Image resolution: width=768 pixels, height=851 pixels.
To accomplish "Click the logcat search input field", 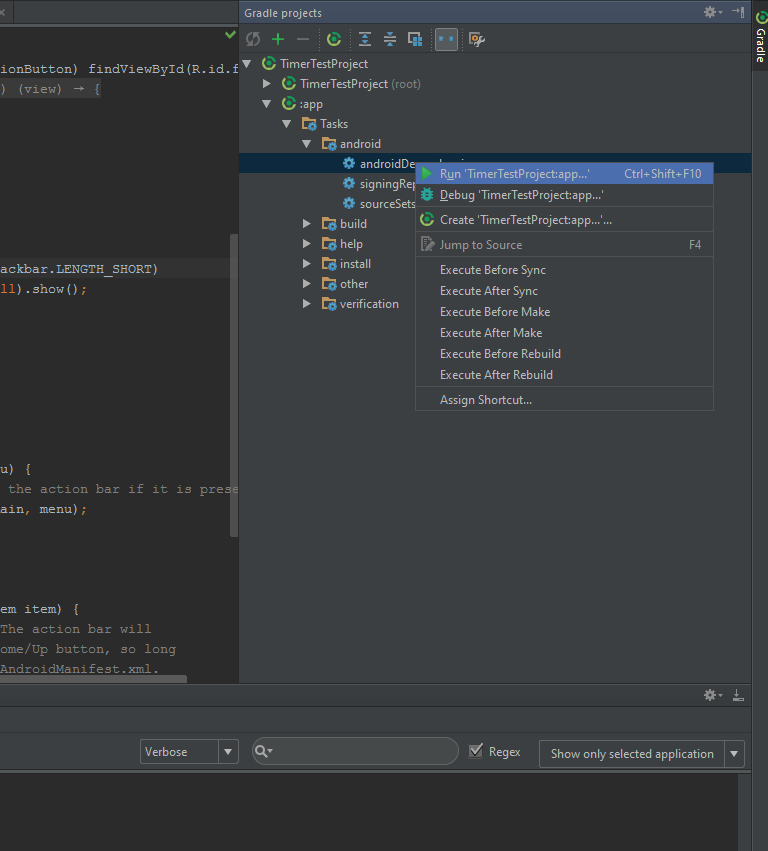I will pos(356,751).
